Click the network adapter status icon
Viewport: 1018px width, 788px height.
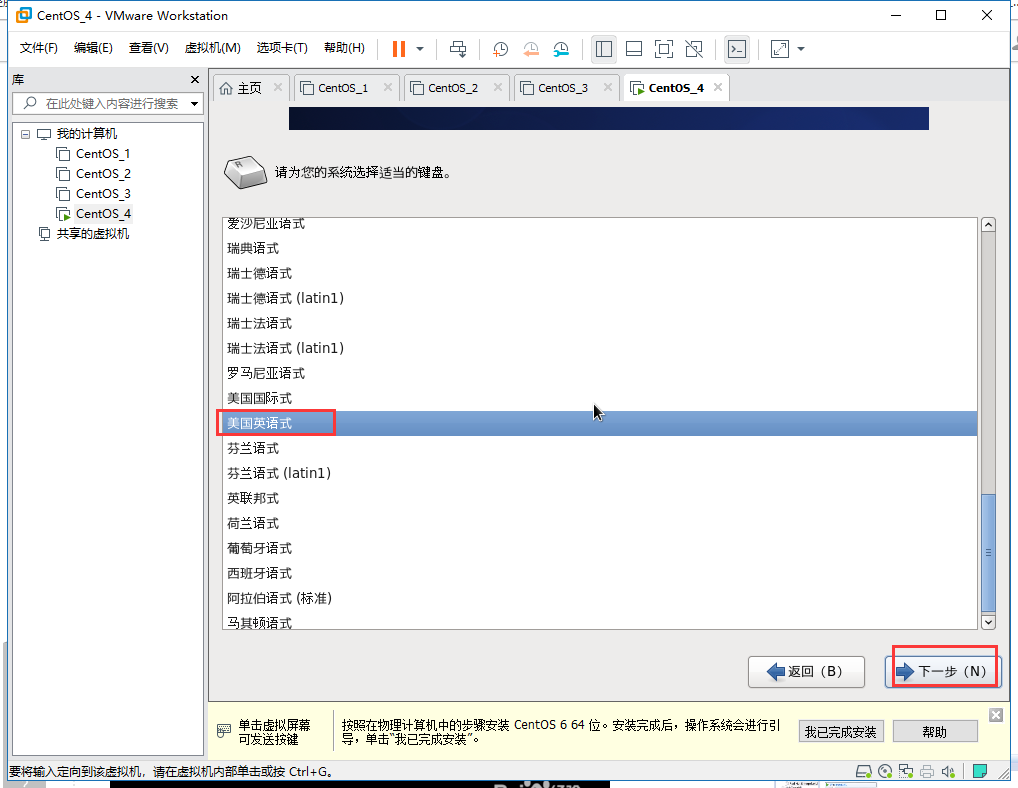pyautogui.click(x=906, y=772)
